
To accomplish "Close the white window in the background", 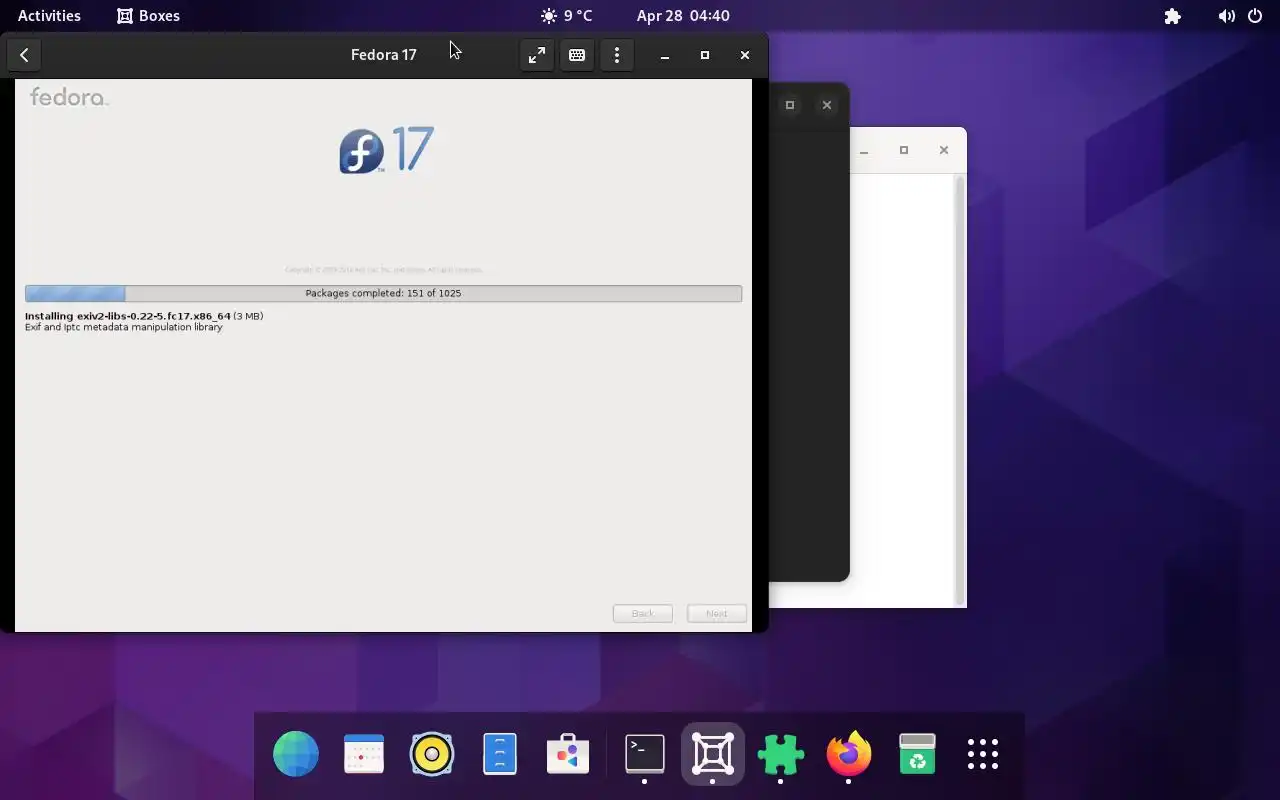I will pos(944,150).
